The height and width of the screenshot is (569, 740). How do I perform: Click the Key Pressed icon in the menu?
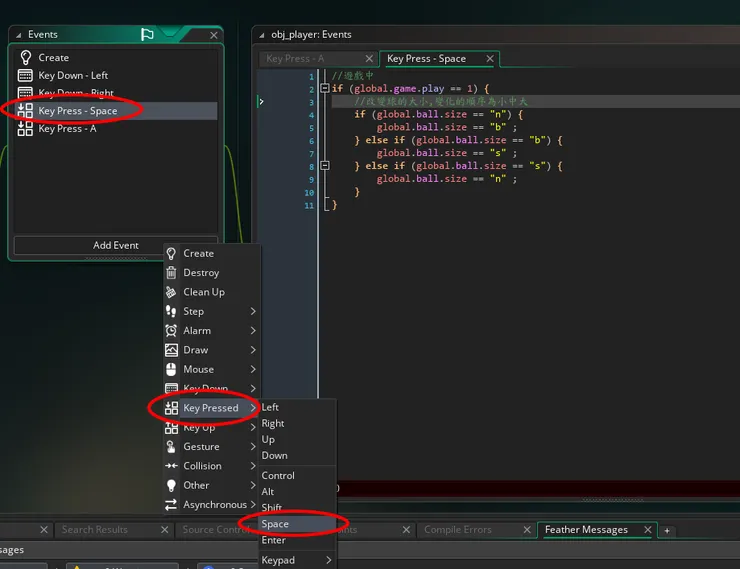click(171, 408)
